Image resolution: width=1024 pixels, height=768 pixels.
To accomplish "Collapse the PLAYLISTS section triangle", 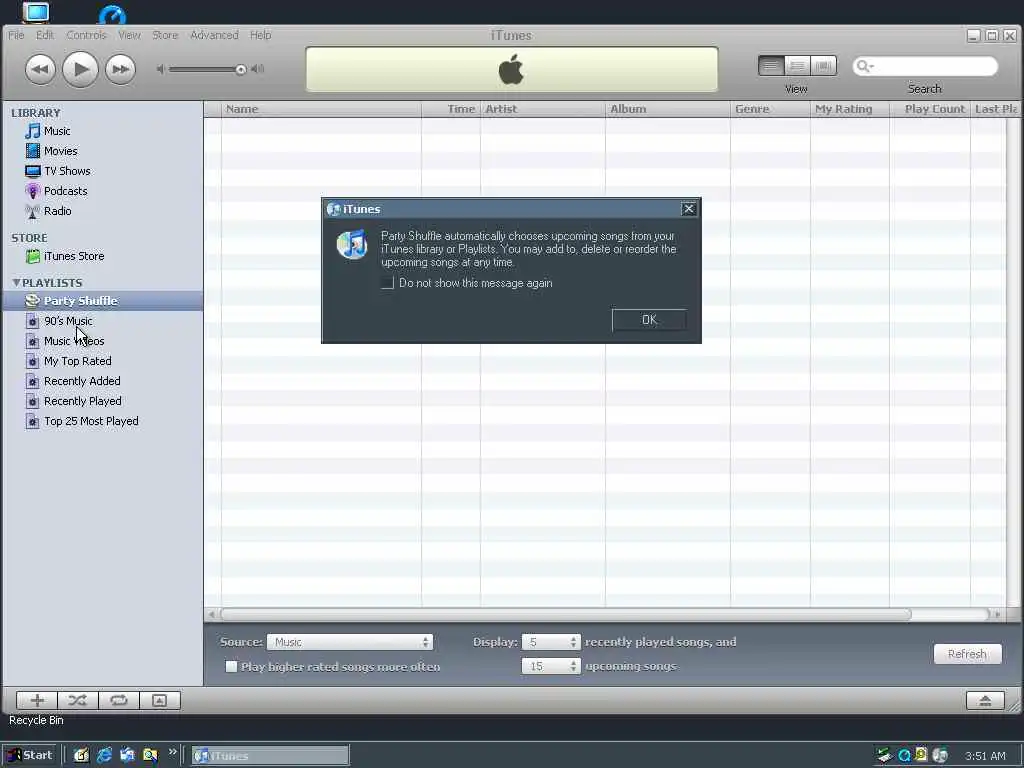I will 16,283.
